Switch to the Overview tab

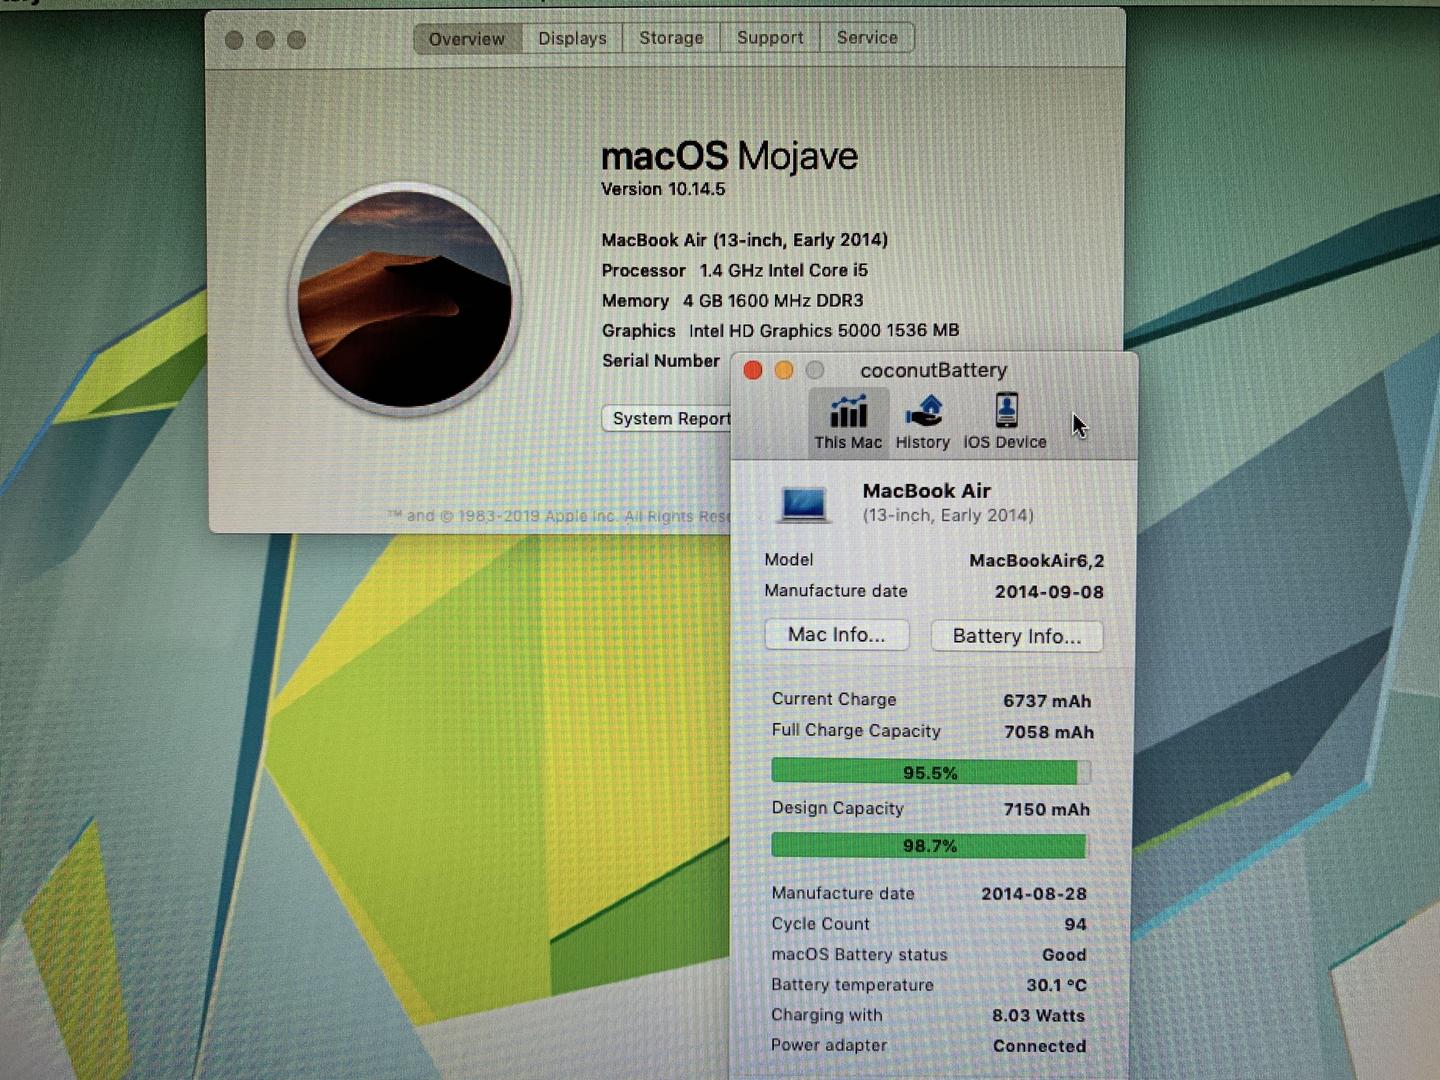point(467,38)
